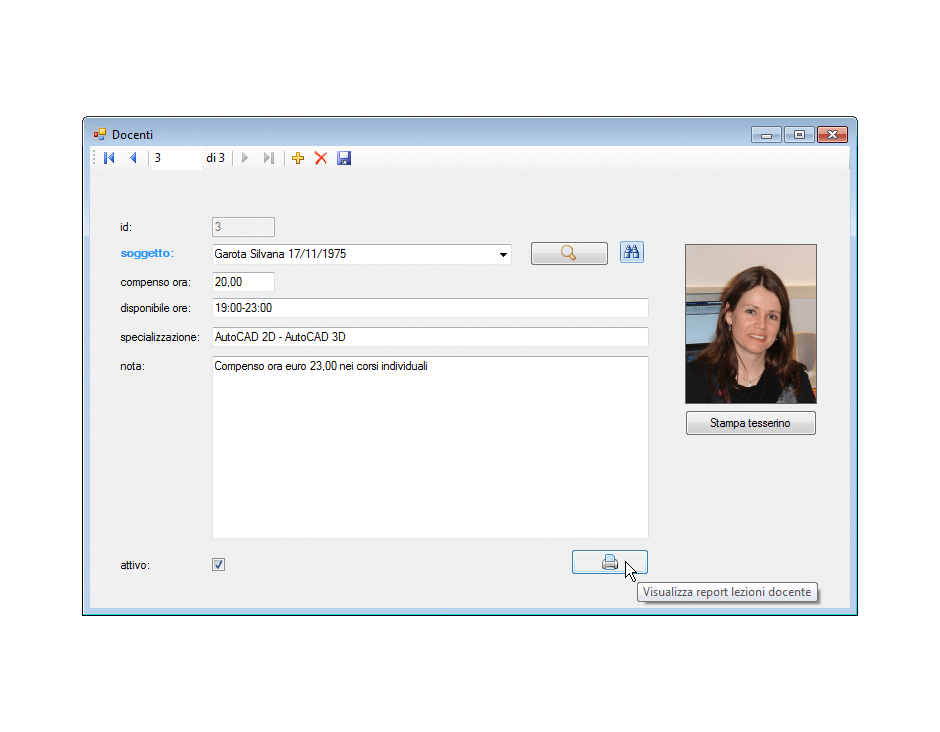Viewport: 940px width, 732px height.
Task: Minimize the Docenti window
Action: click(766, 135)
